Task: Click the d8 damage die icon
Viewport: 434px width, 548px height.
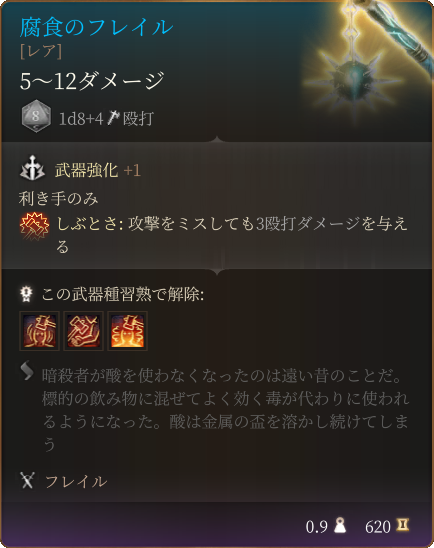Action: [x=36, y=117]
